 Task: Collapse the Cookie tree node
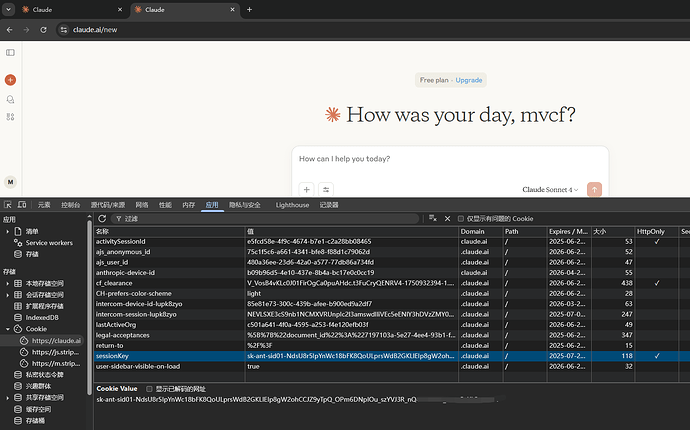[7, 329]
